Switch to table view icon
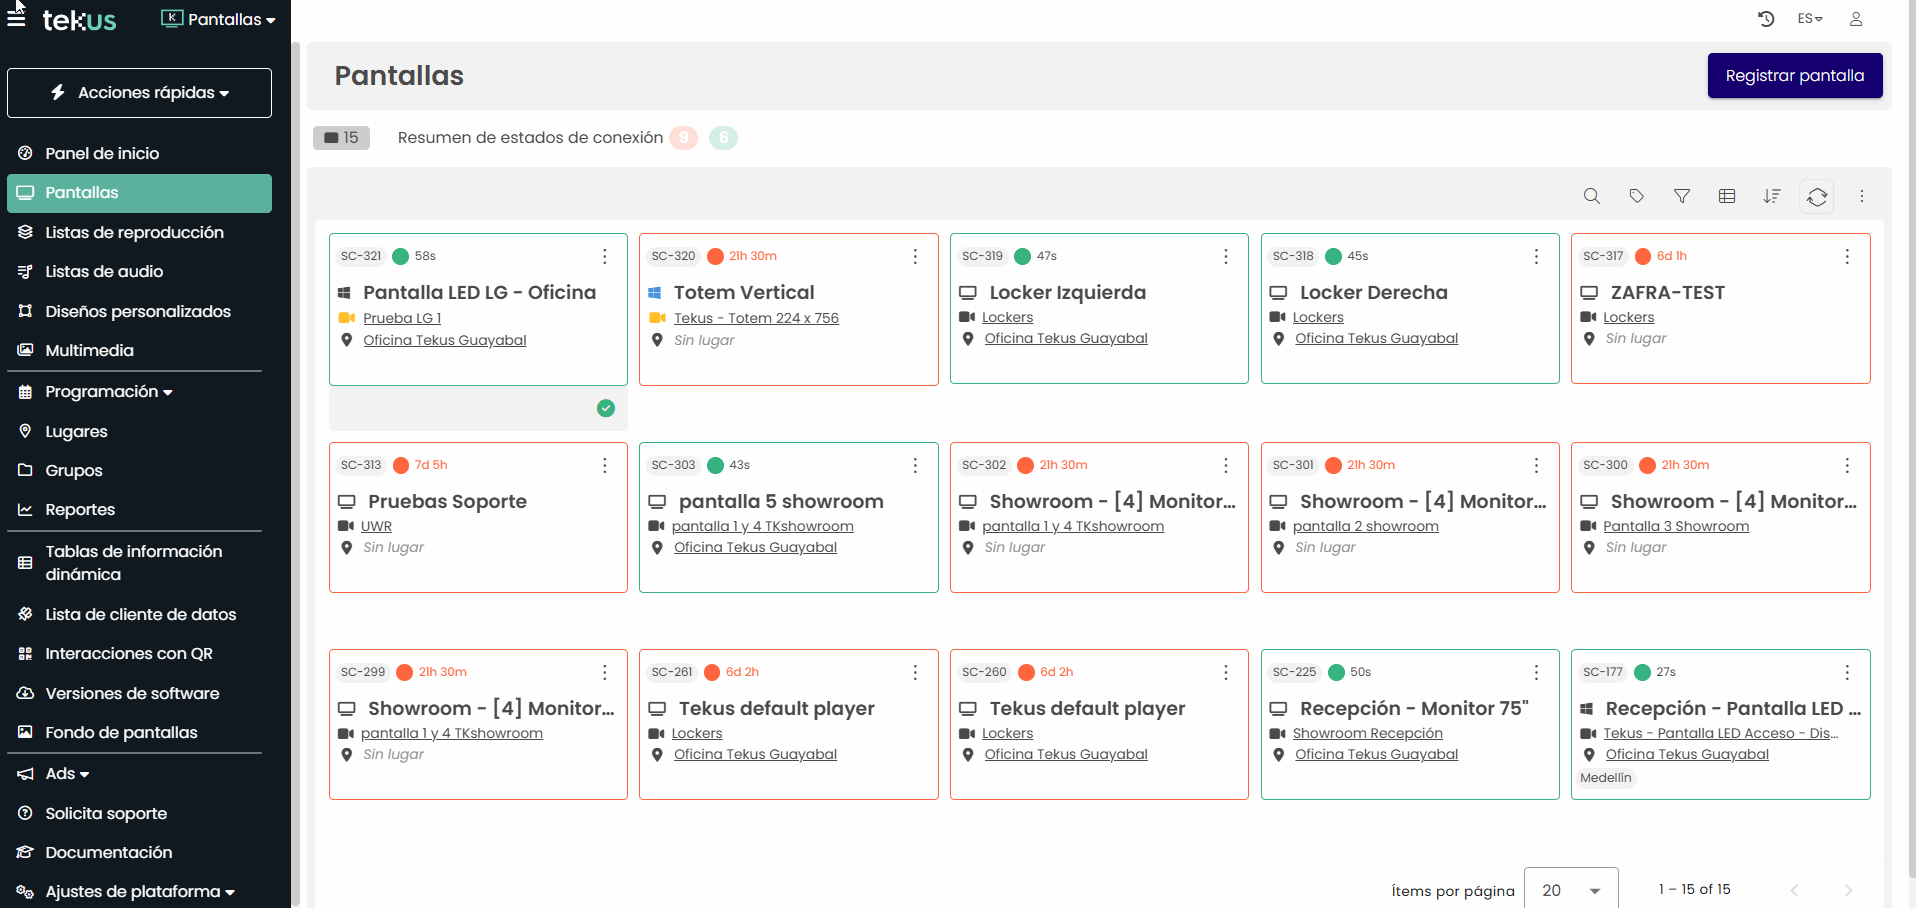1916x908 pixels. pos(1727,196)
